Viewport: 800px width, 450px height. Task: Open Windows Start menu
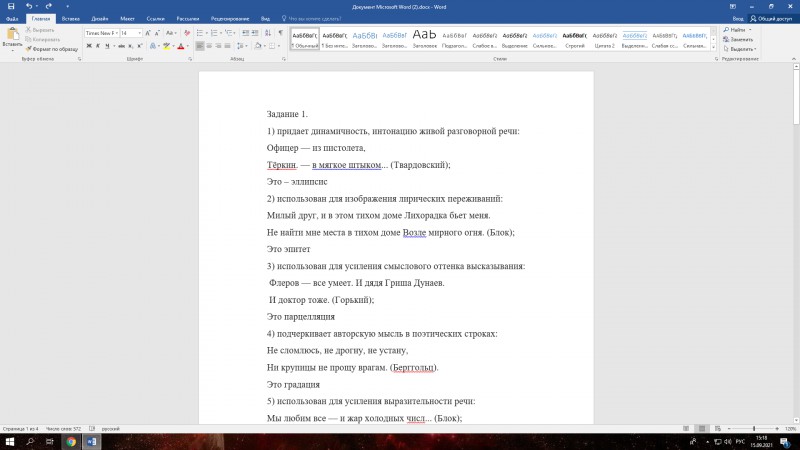point(10,441)
